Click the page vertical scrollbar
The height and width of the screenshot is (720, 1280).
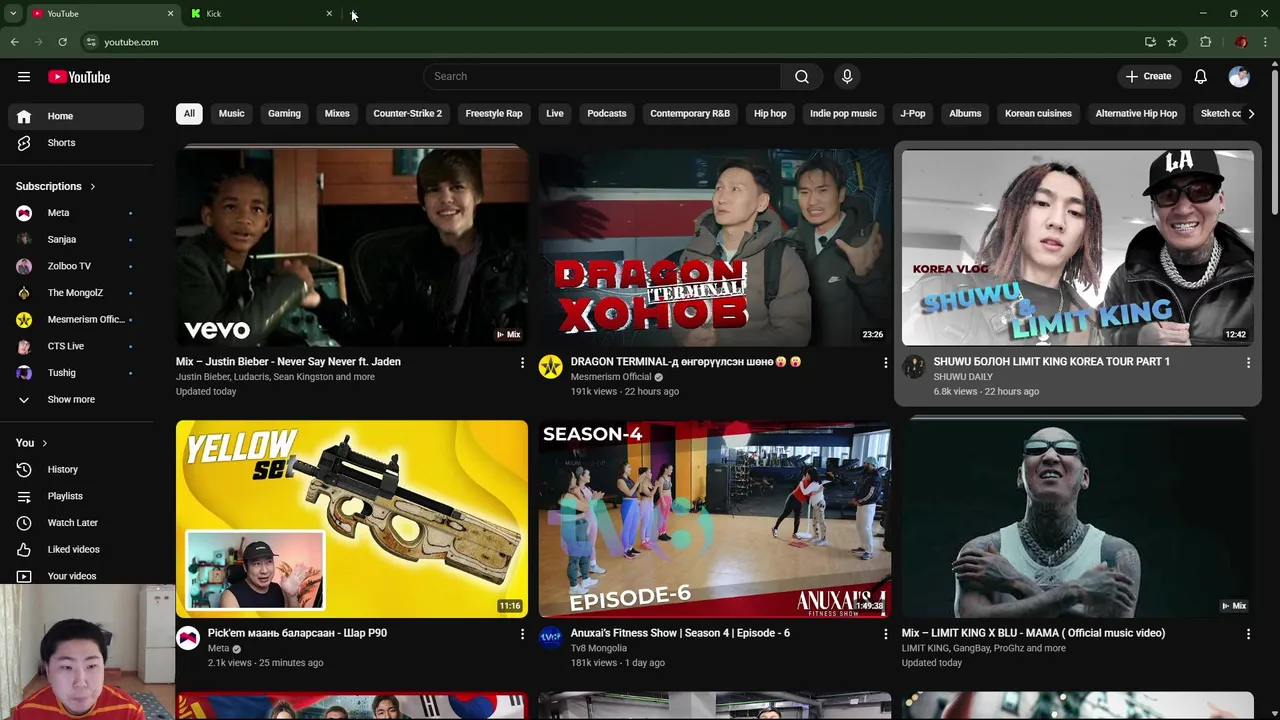[x=1274, y=140]
